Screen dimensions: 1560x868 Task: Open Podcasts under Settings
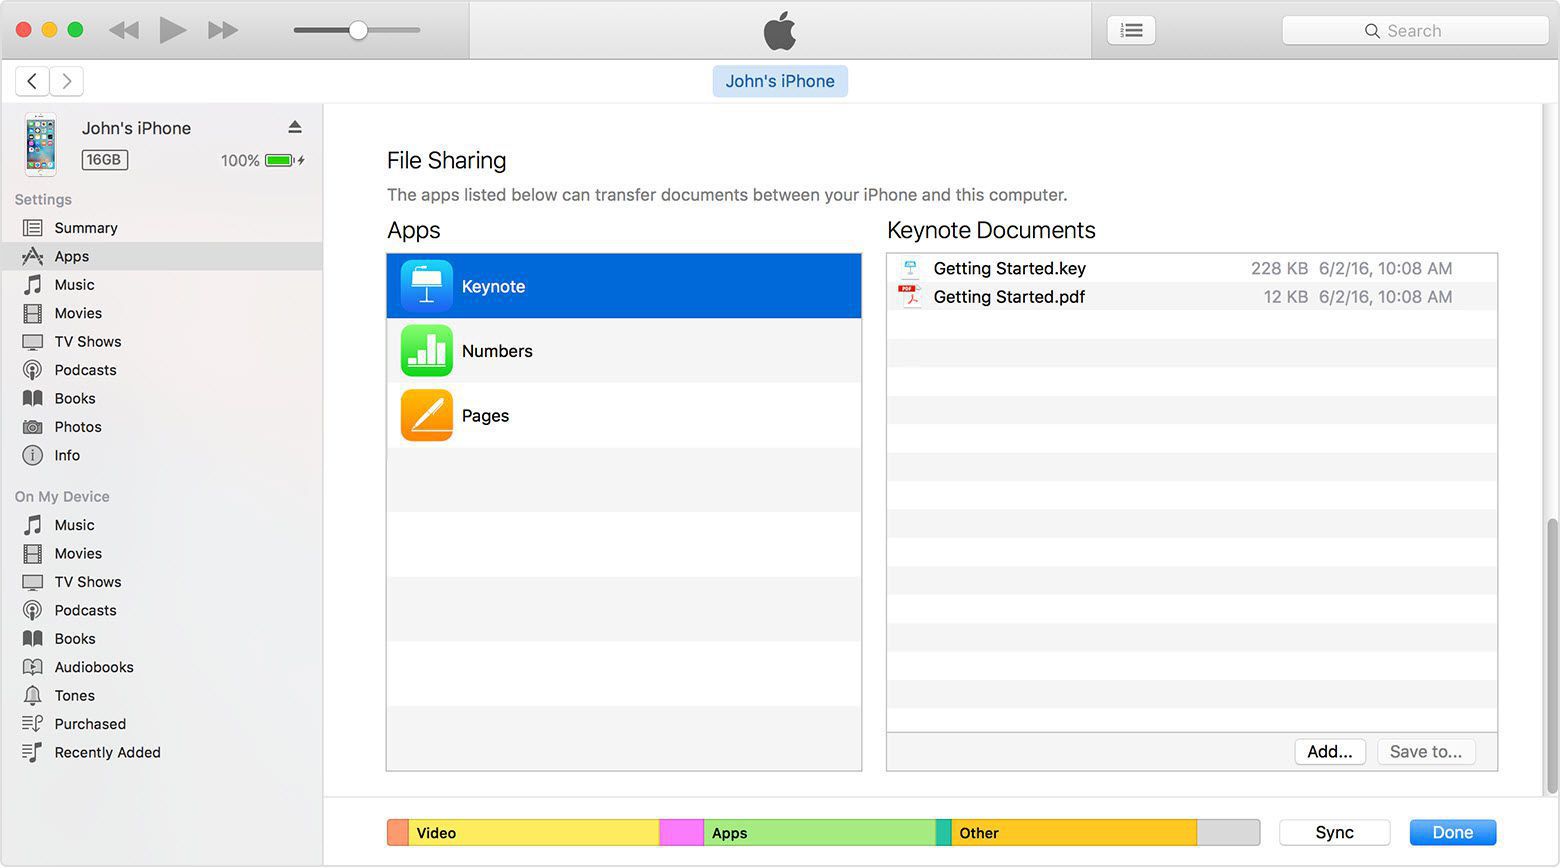coord(162,370)
